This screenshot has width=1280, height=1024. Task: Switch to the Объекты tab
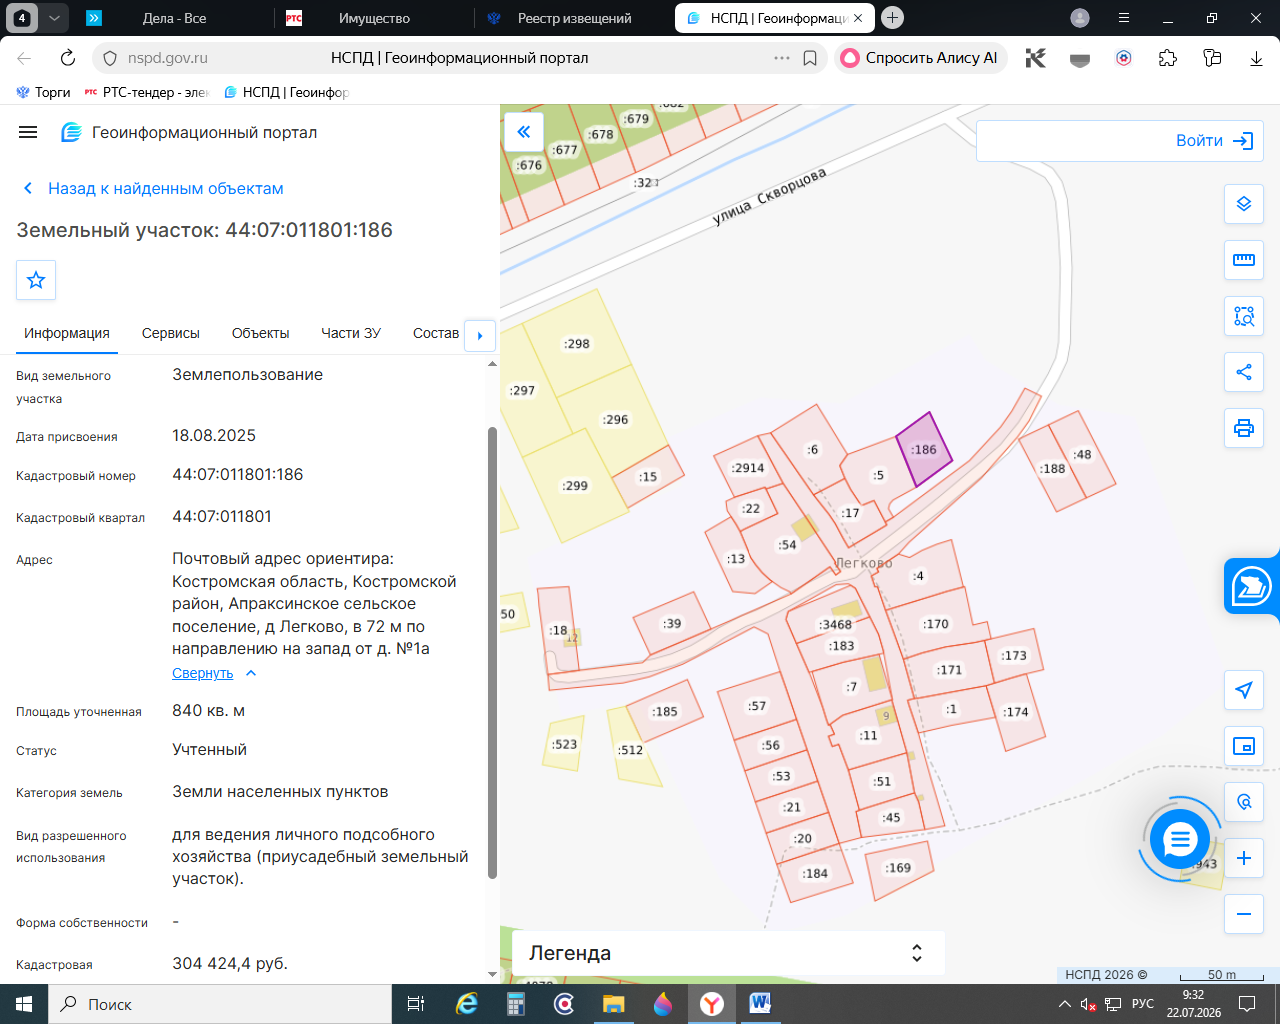pyautogui.click(x=260, y=333)
